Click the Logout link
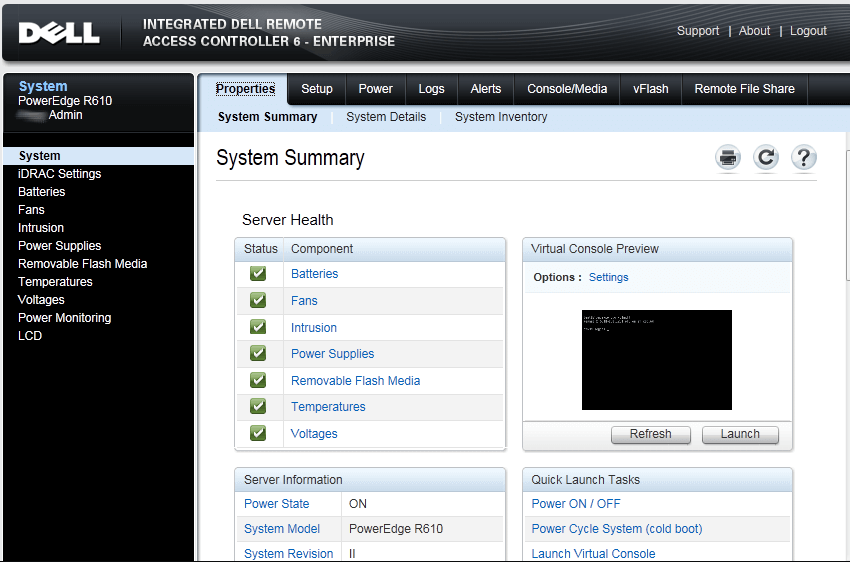Image resolution: width=850 pixels, height=562 pixels. [808, 31]
